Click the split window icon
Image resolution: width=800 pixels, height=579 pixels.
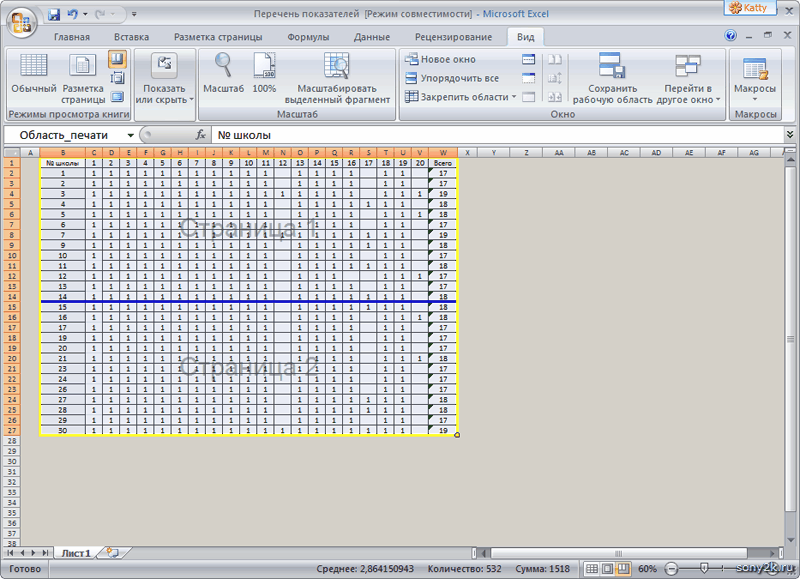tap(529, 60)
